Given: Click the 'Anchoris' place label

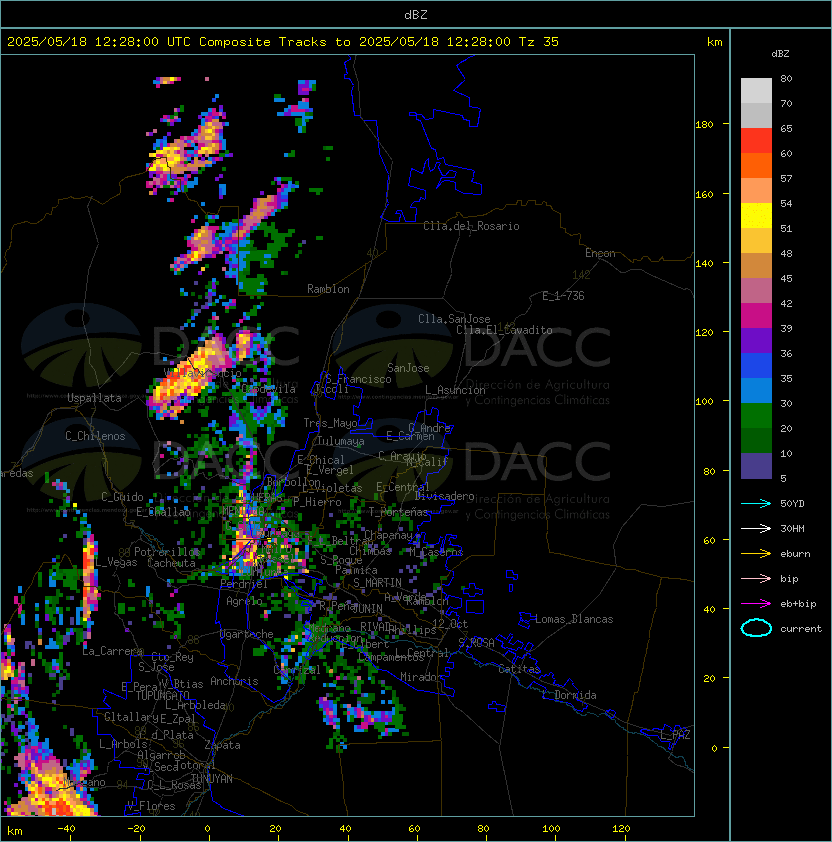Looking at the screenshot, I should [234, 681].
